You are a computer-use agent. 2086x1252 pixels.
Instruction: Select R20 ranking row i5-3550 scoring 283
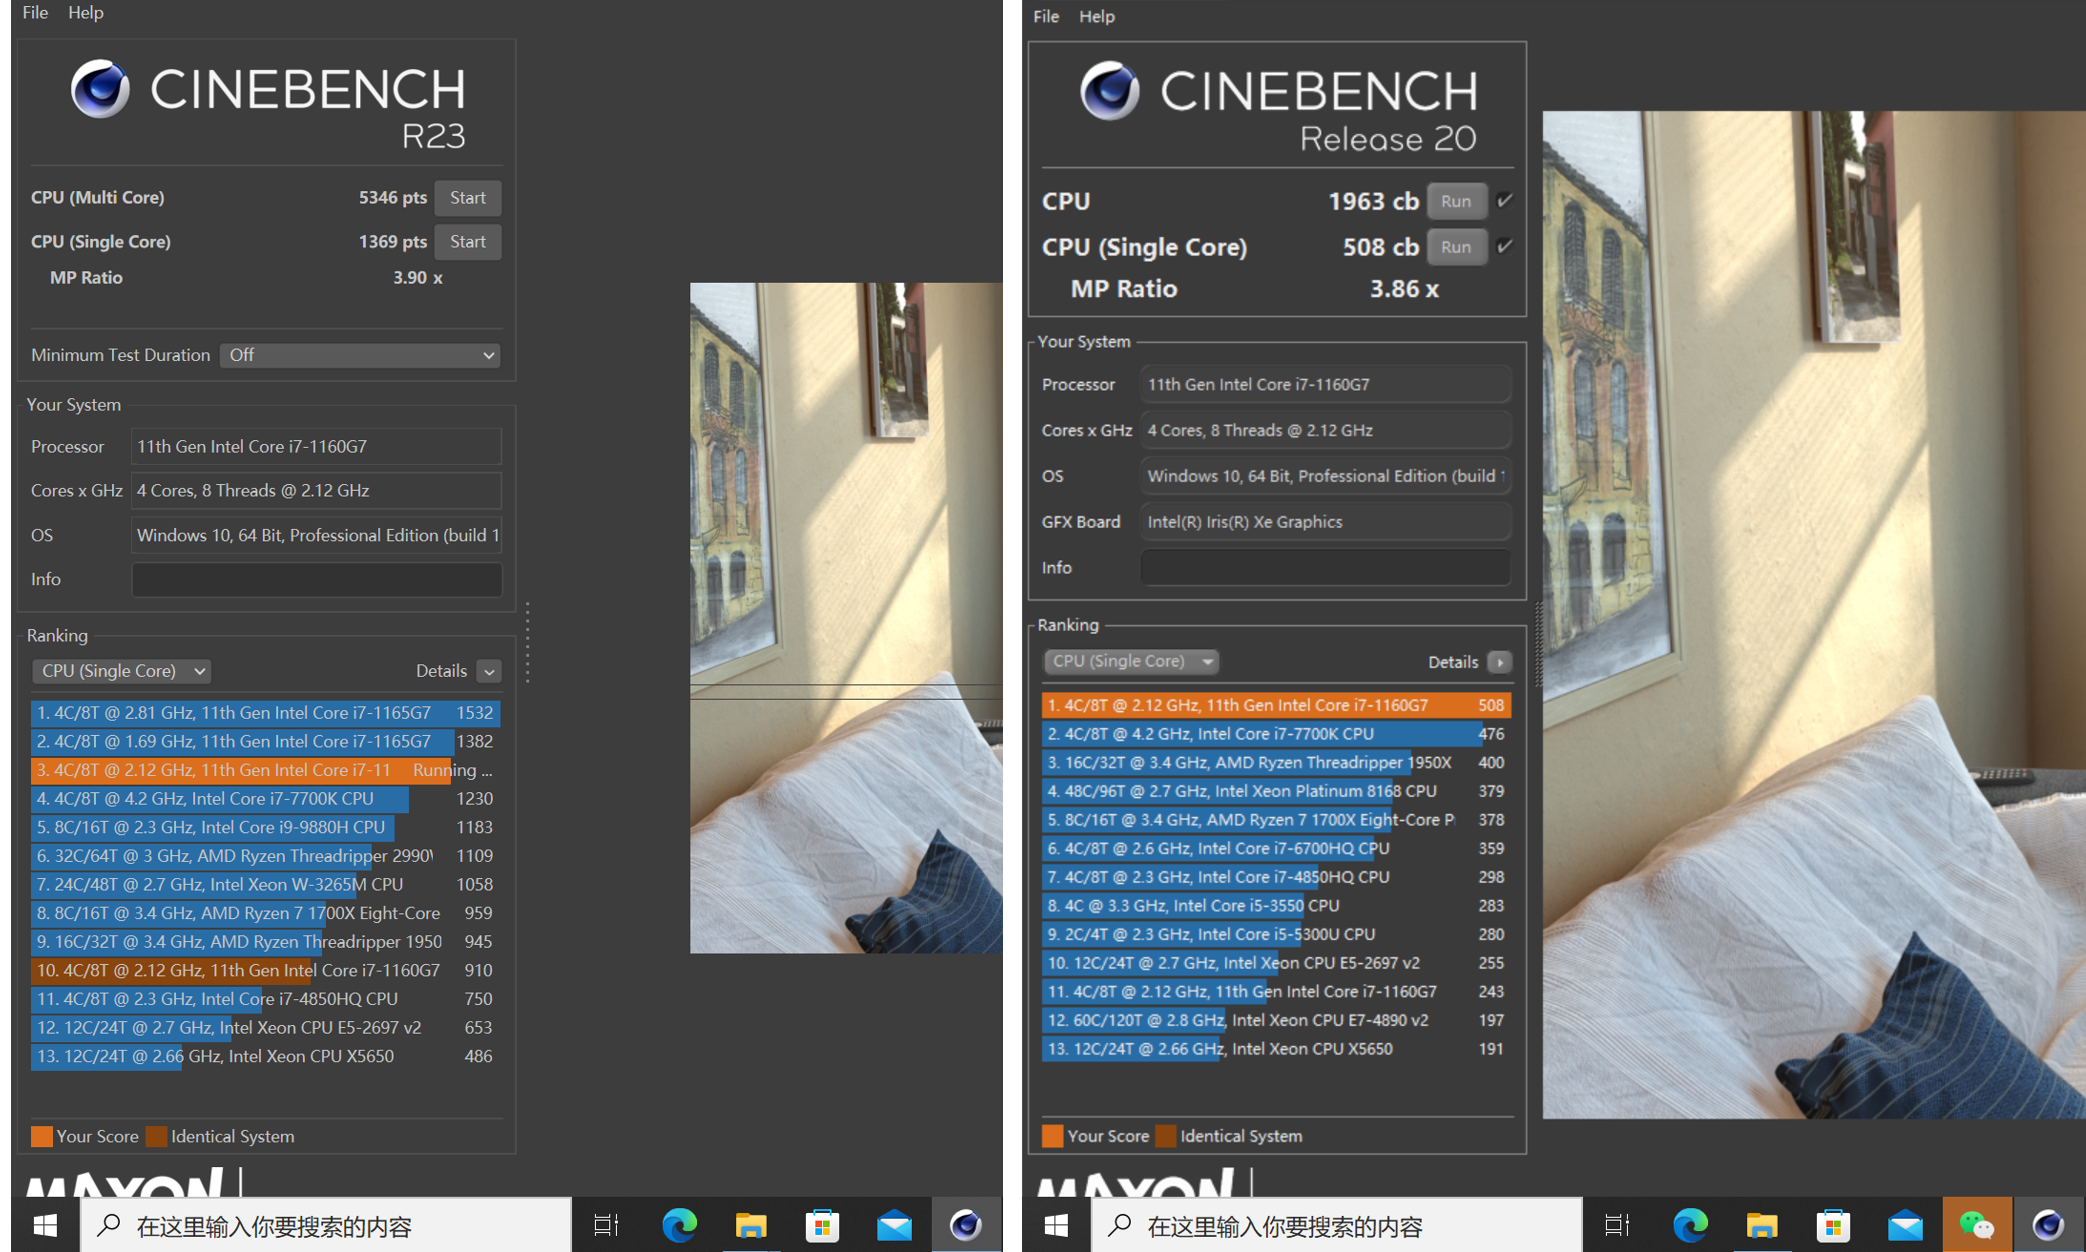click(x=1276, y=906)
